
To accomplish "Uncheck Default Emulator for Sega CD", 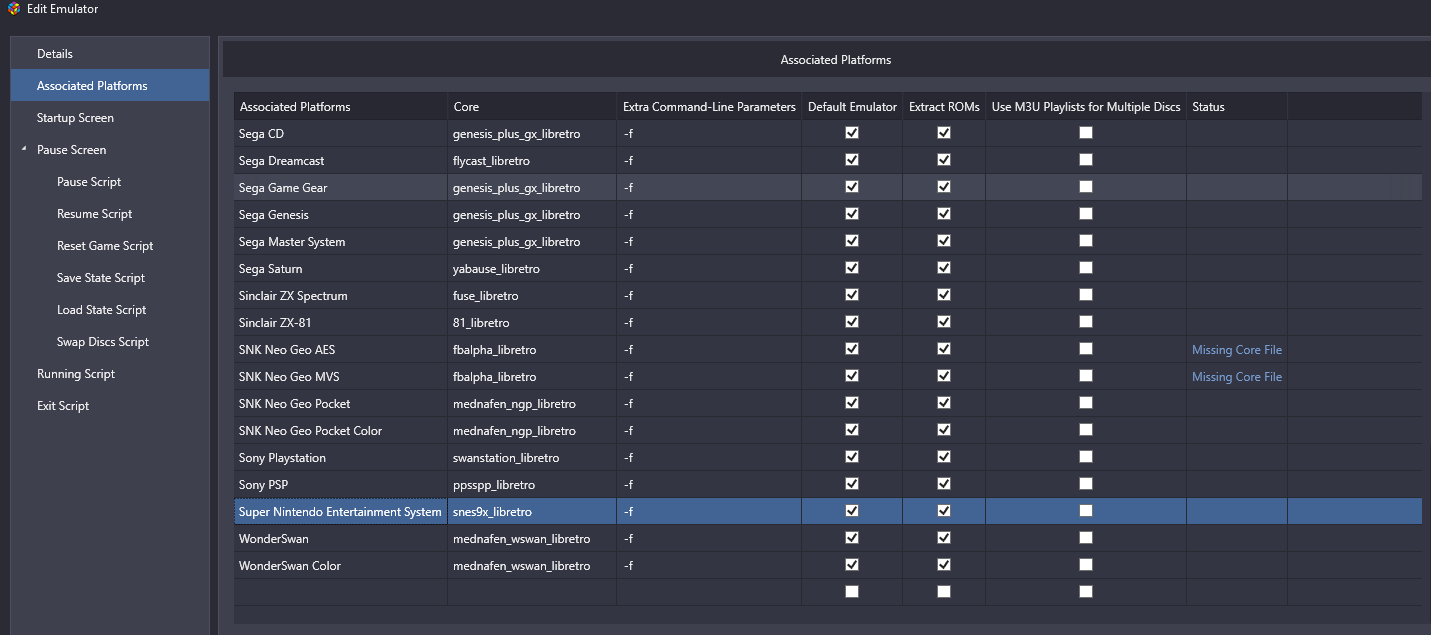I will click(852, 133).
